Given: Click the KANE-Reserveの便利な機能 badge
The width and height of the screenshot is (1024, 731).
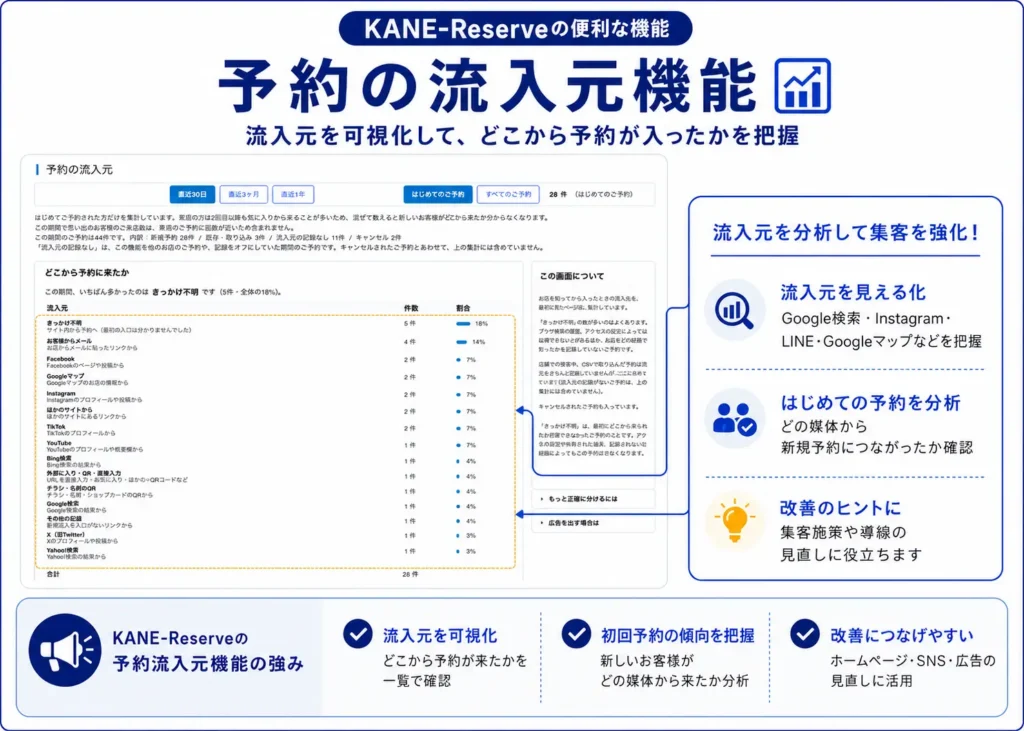Looking at the screenshot, I should [516, 28].
